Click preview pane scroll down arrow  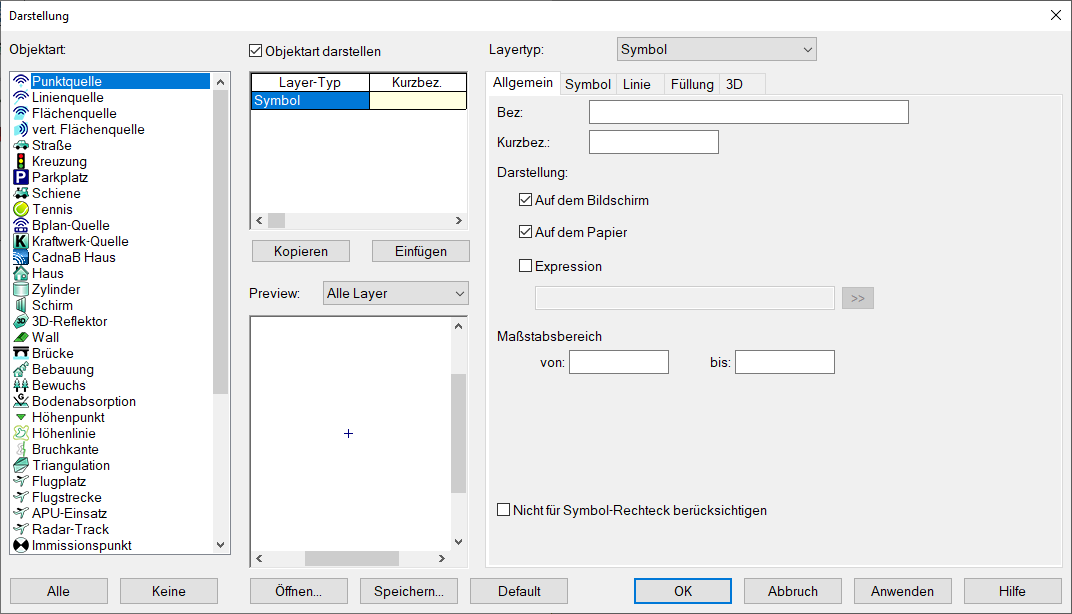pyautogui.click(x=459, y=542)
